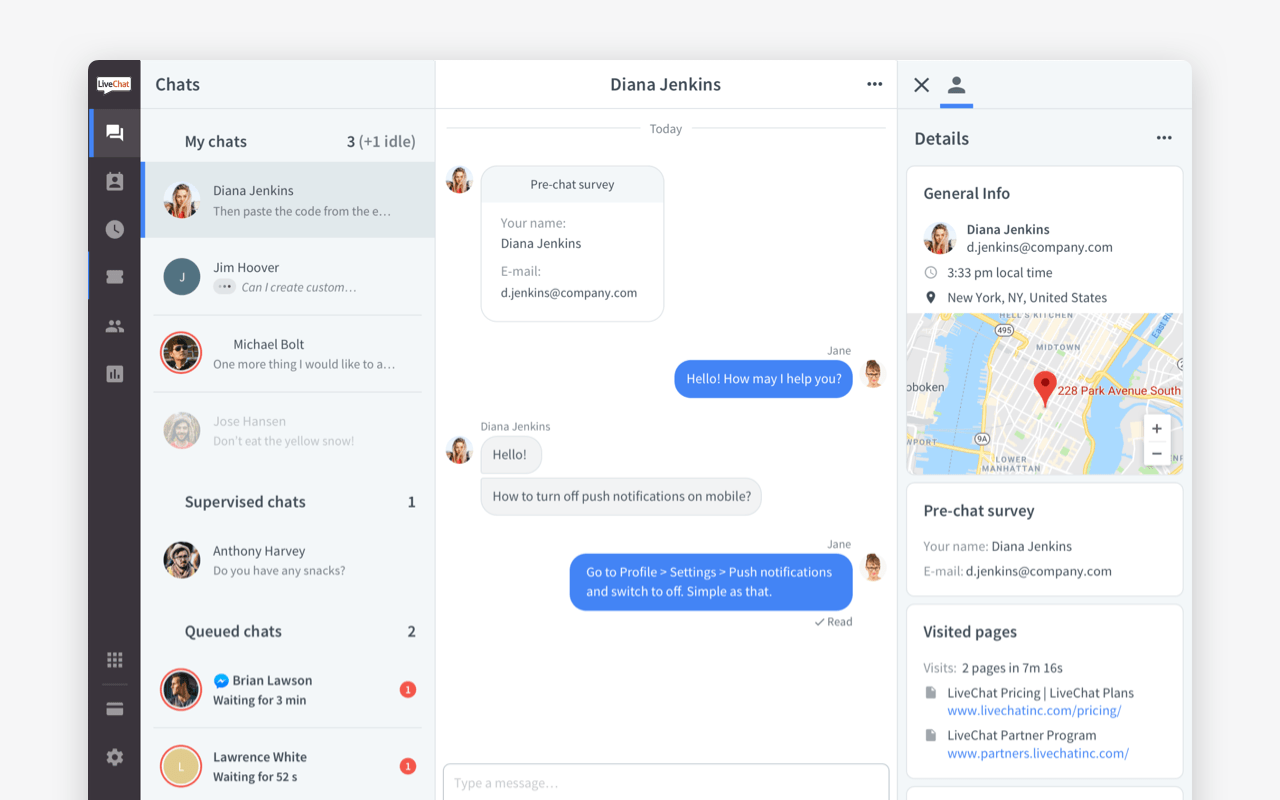This screenshot has height=800, width=1280.
Task: Click the map thumbnail address label
Action: tap(1119, 391)
